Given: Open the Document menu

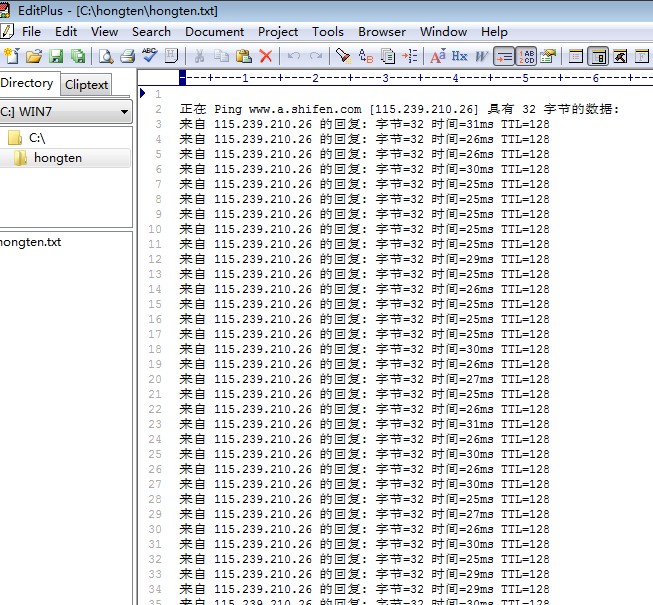Looking at the screenshot, I should point(214,32).
